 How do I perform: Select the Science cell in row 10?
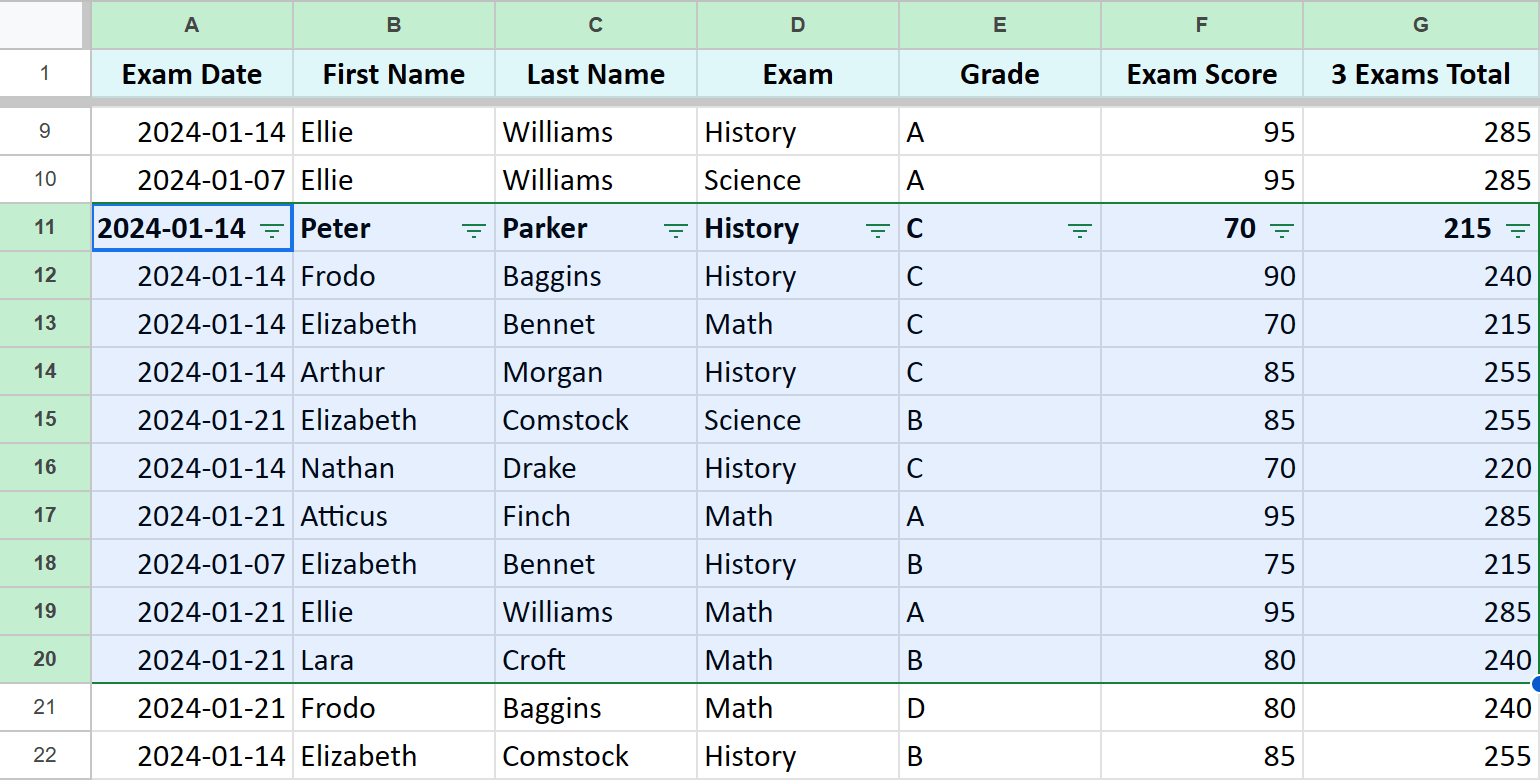coord(798,180)
